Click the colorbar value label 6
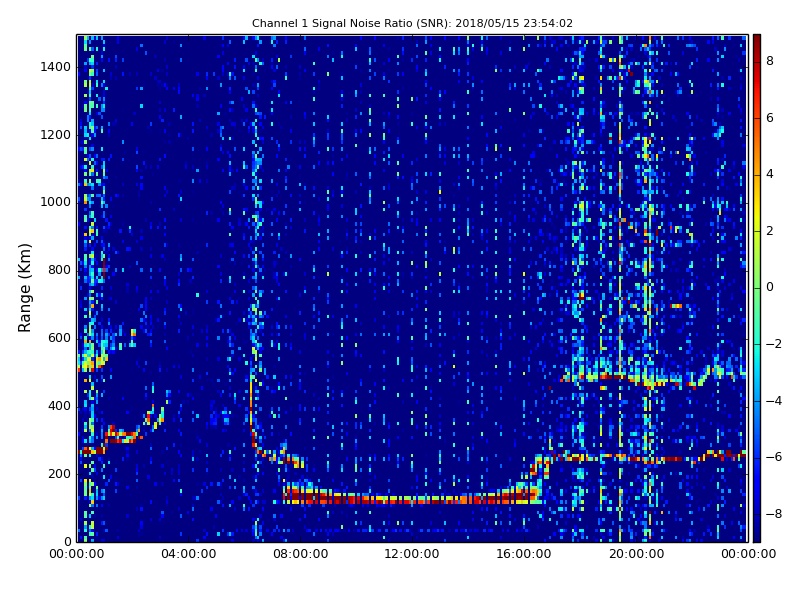 770,118
